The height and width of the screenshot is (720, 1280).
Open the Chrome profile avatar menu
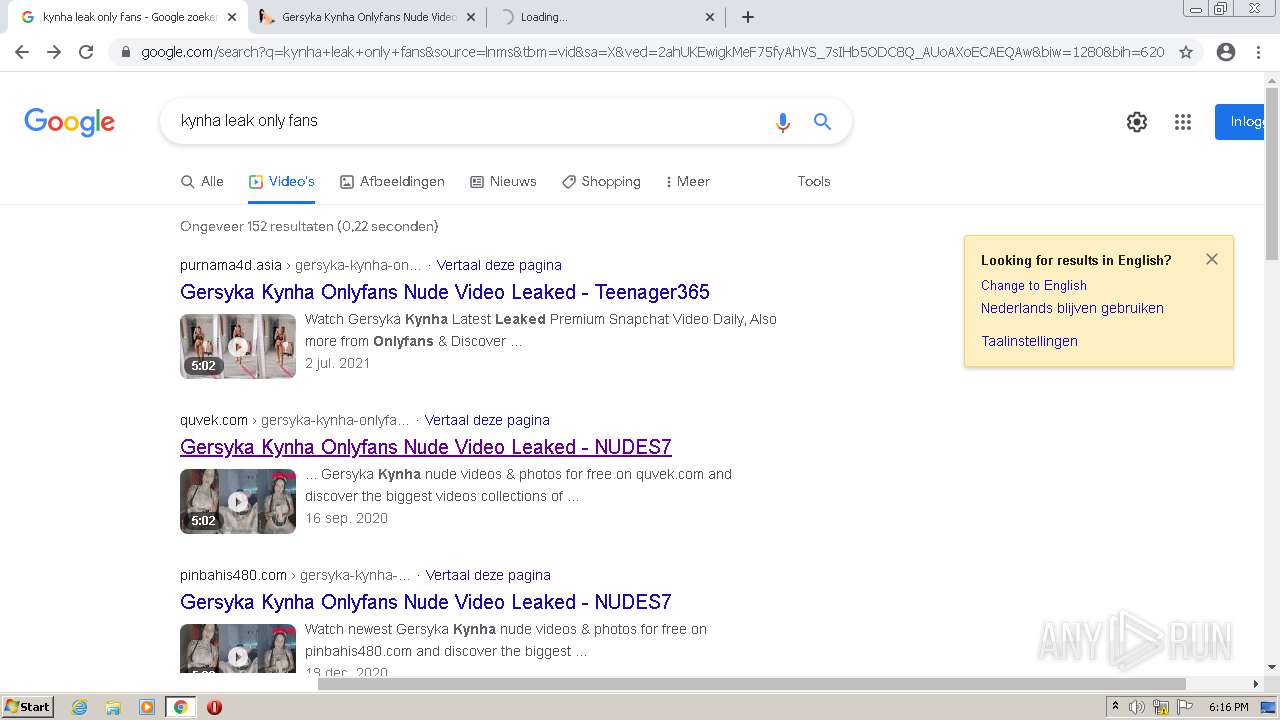click(x=1226, y=52)
